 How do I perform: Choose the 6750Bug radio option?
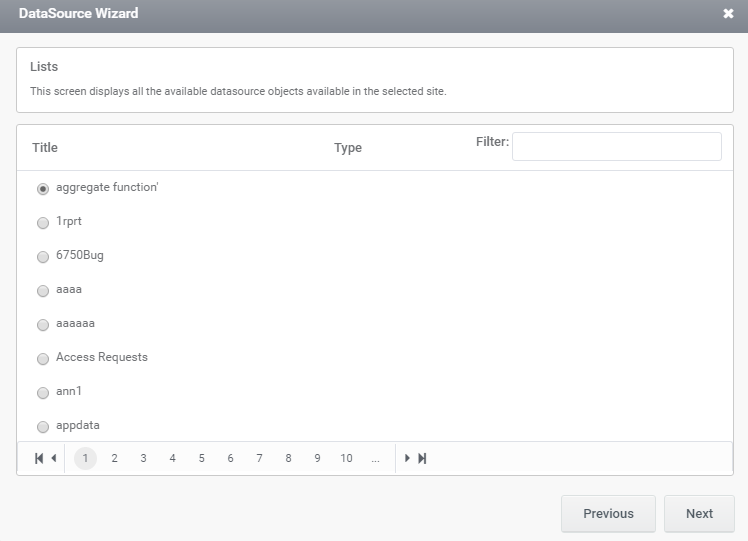click(x=43, y=257)
